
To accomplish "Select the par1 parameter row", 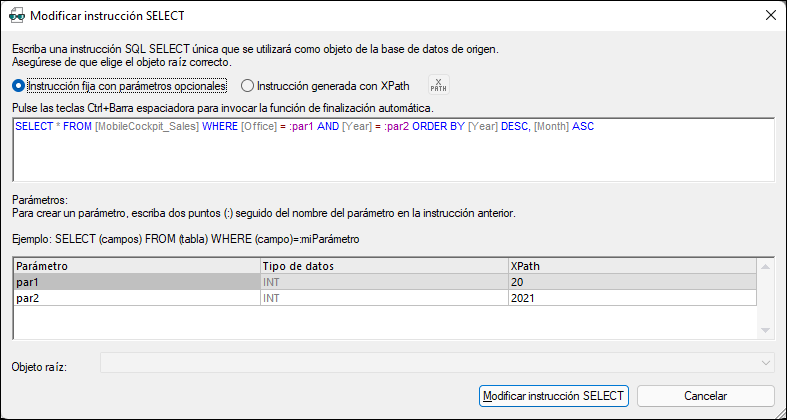I will pyautogui.click(x=135, y=283).
